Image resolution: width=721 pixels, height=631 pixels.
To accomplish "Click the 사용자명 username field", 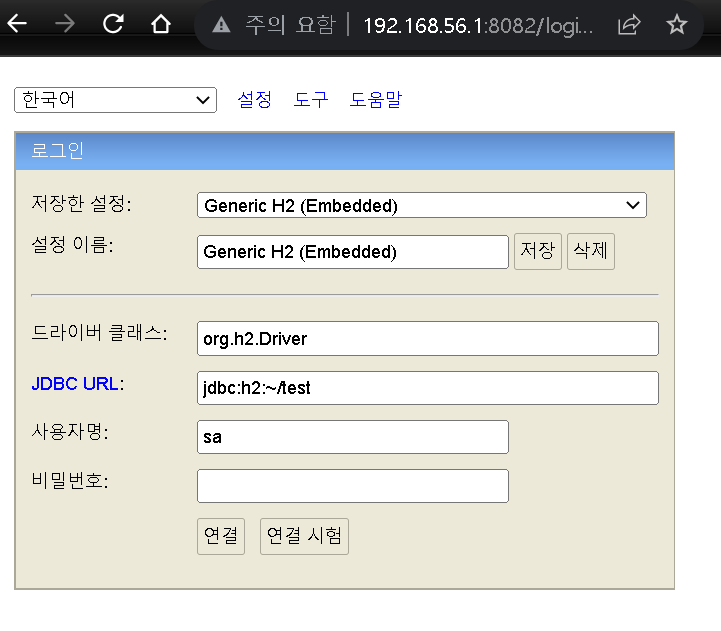I will [x=353, y=437].
